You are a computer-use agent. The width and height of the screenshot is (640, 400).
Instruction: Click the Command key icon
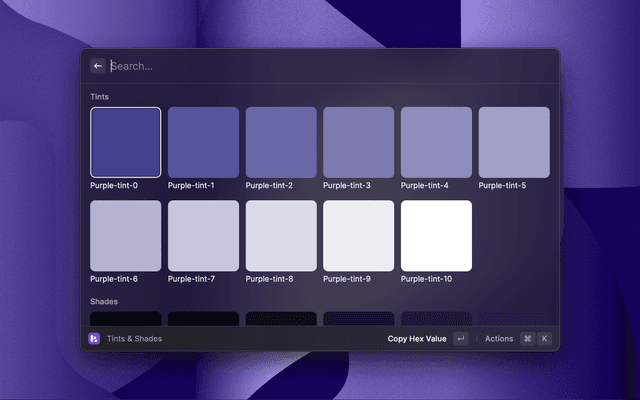pyautogui.click(x=527, y=339)
